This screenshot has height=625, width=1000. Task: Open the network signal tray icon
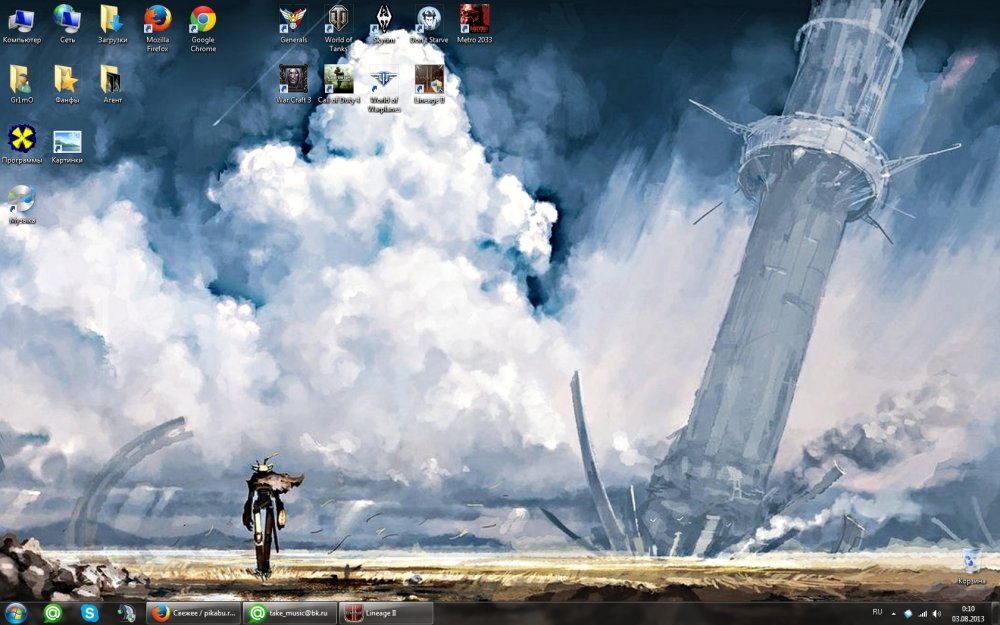point(922,614)
